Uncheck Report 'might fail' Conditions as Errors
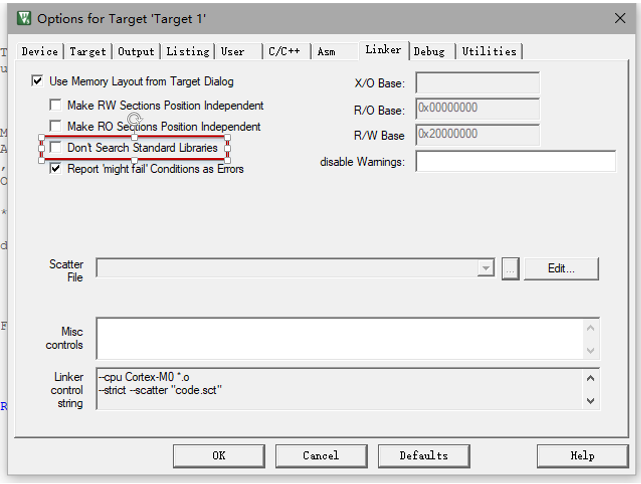 (x=56, y=169)
